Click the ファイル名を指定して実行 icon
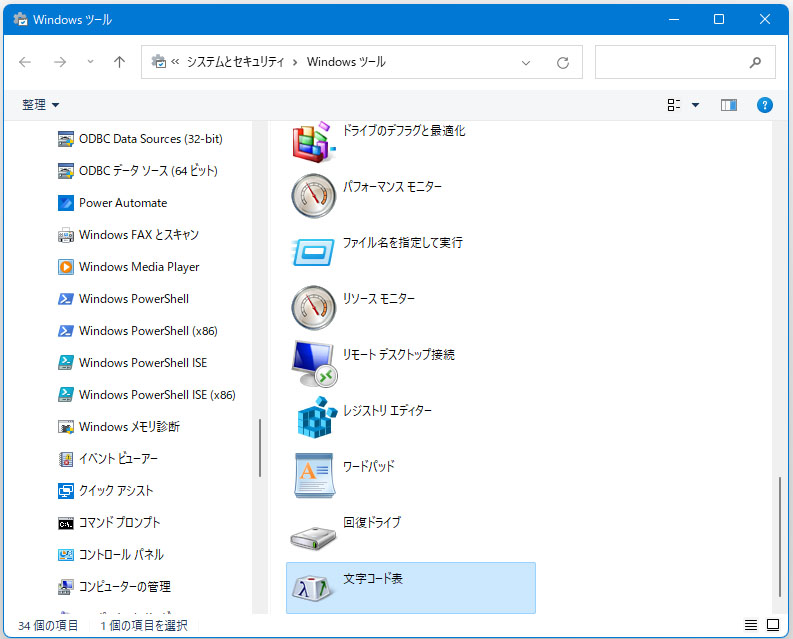The width and height of the screenshot is (793, 639). tap(313, 251)
